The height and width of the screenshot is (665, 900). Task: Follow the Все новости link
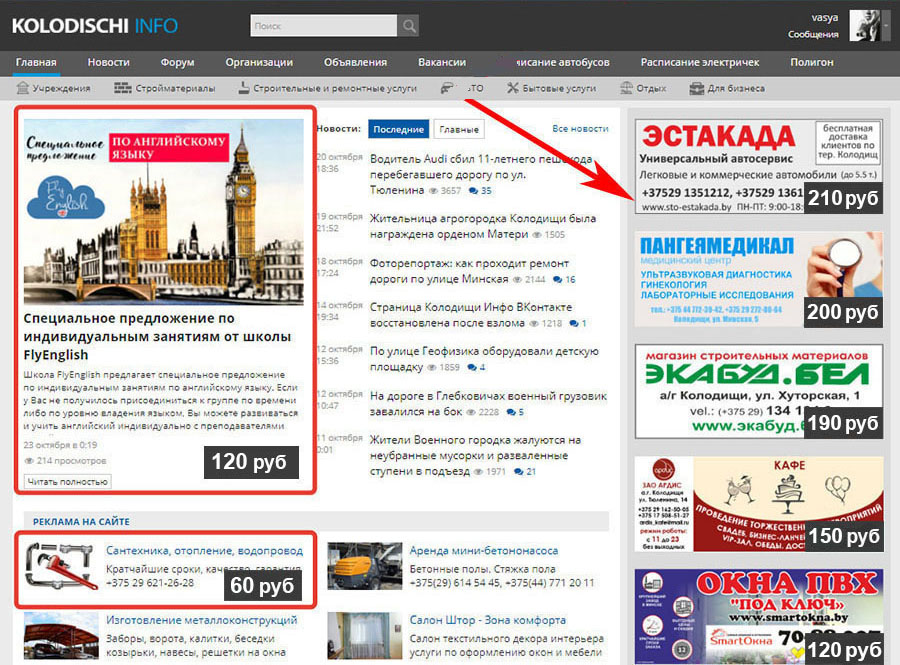tap(580, 129)
